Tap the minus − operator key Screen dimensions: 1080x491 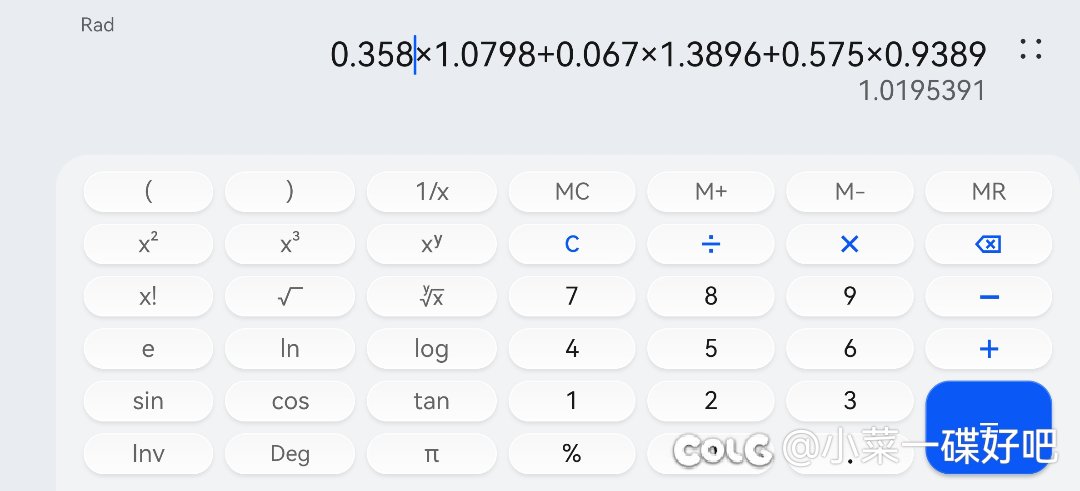(x=988, y=297)
